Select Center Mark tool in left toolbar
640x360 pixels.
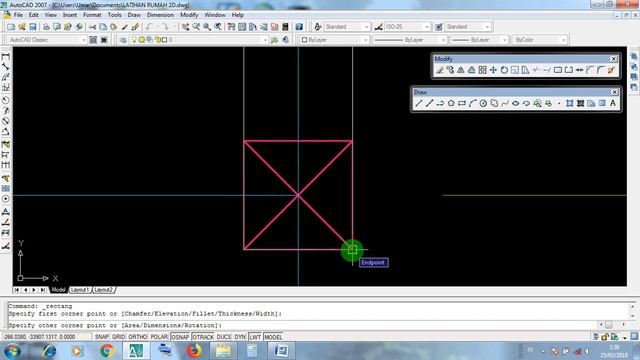tap(6, 199)
